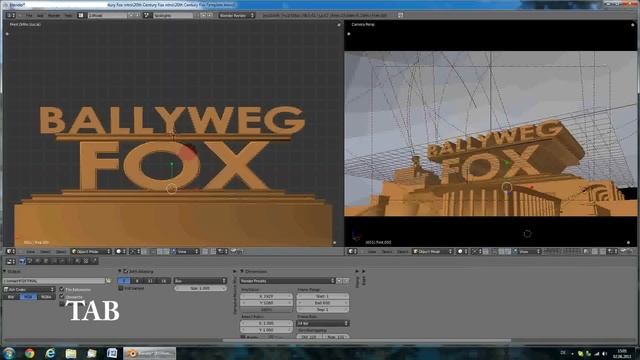640x360 pixels.
Task: Select RGBA color mode
Action: (x=46, y=297)
